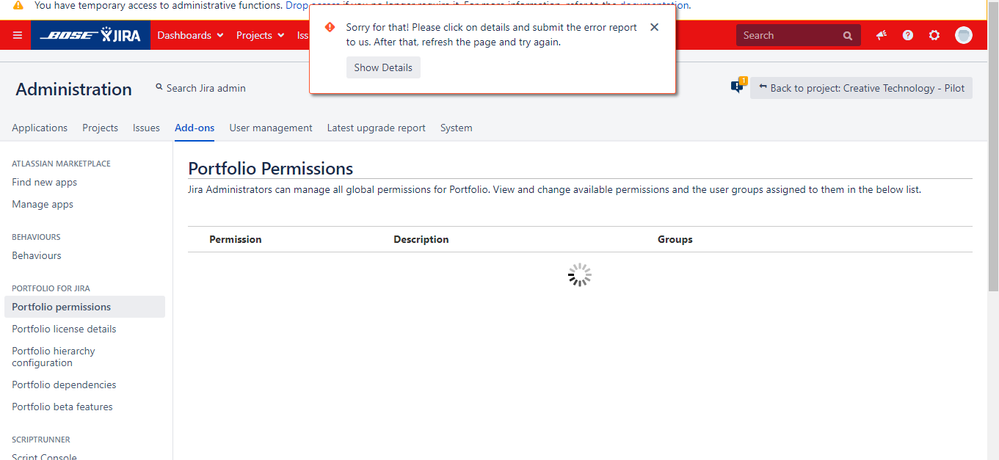Open Manage apps link
The image size is (999, 460).
[43, 205]
